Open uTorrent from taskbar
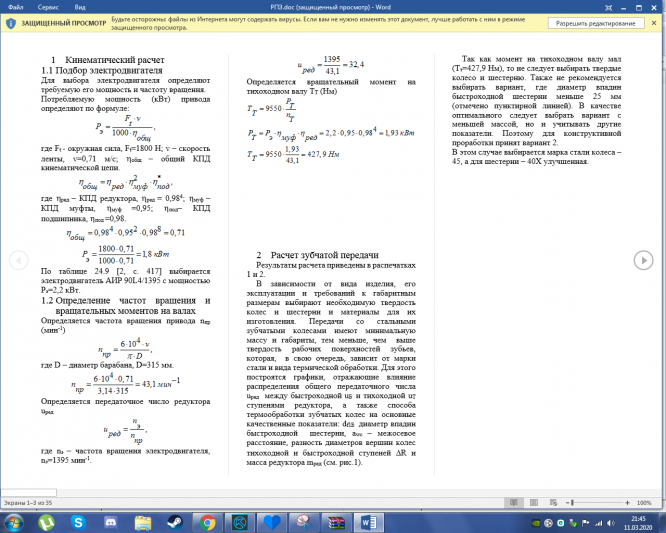The image size is (666, 533). (x=46, y=522)
